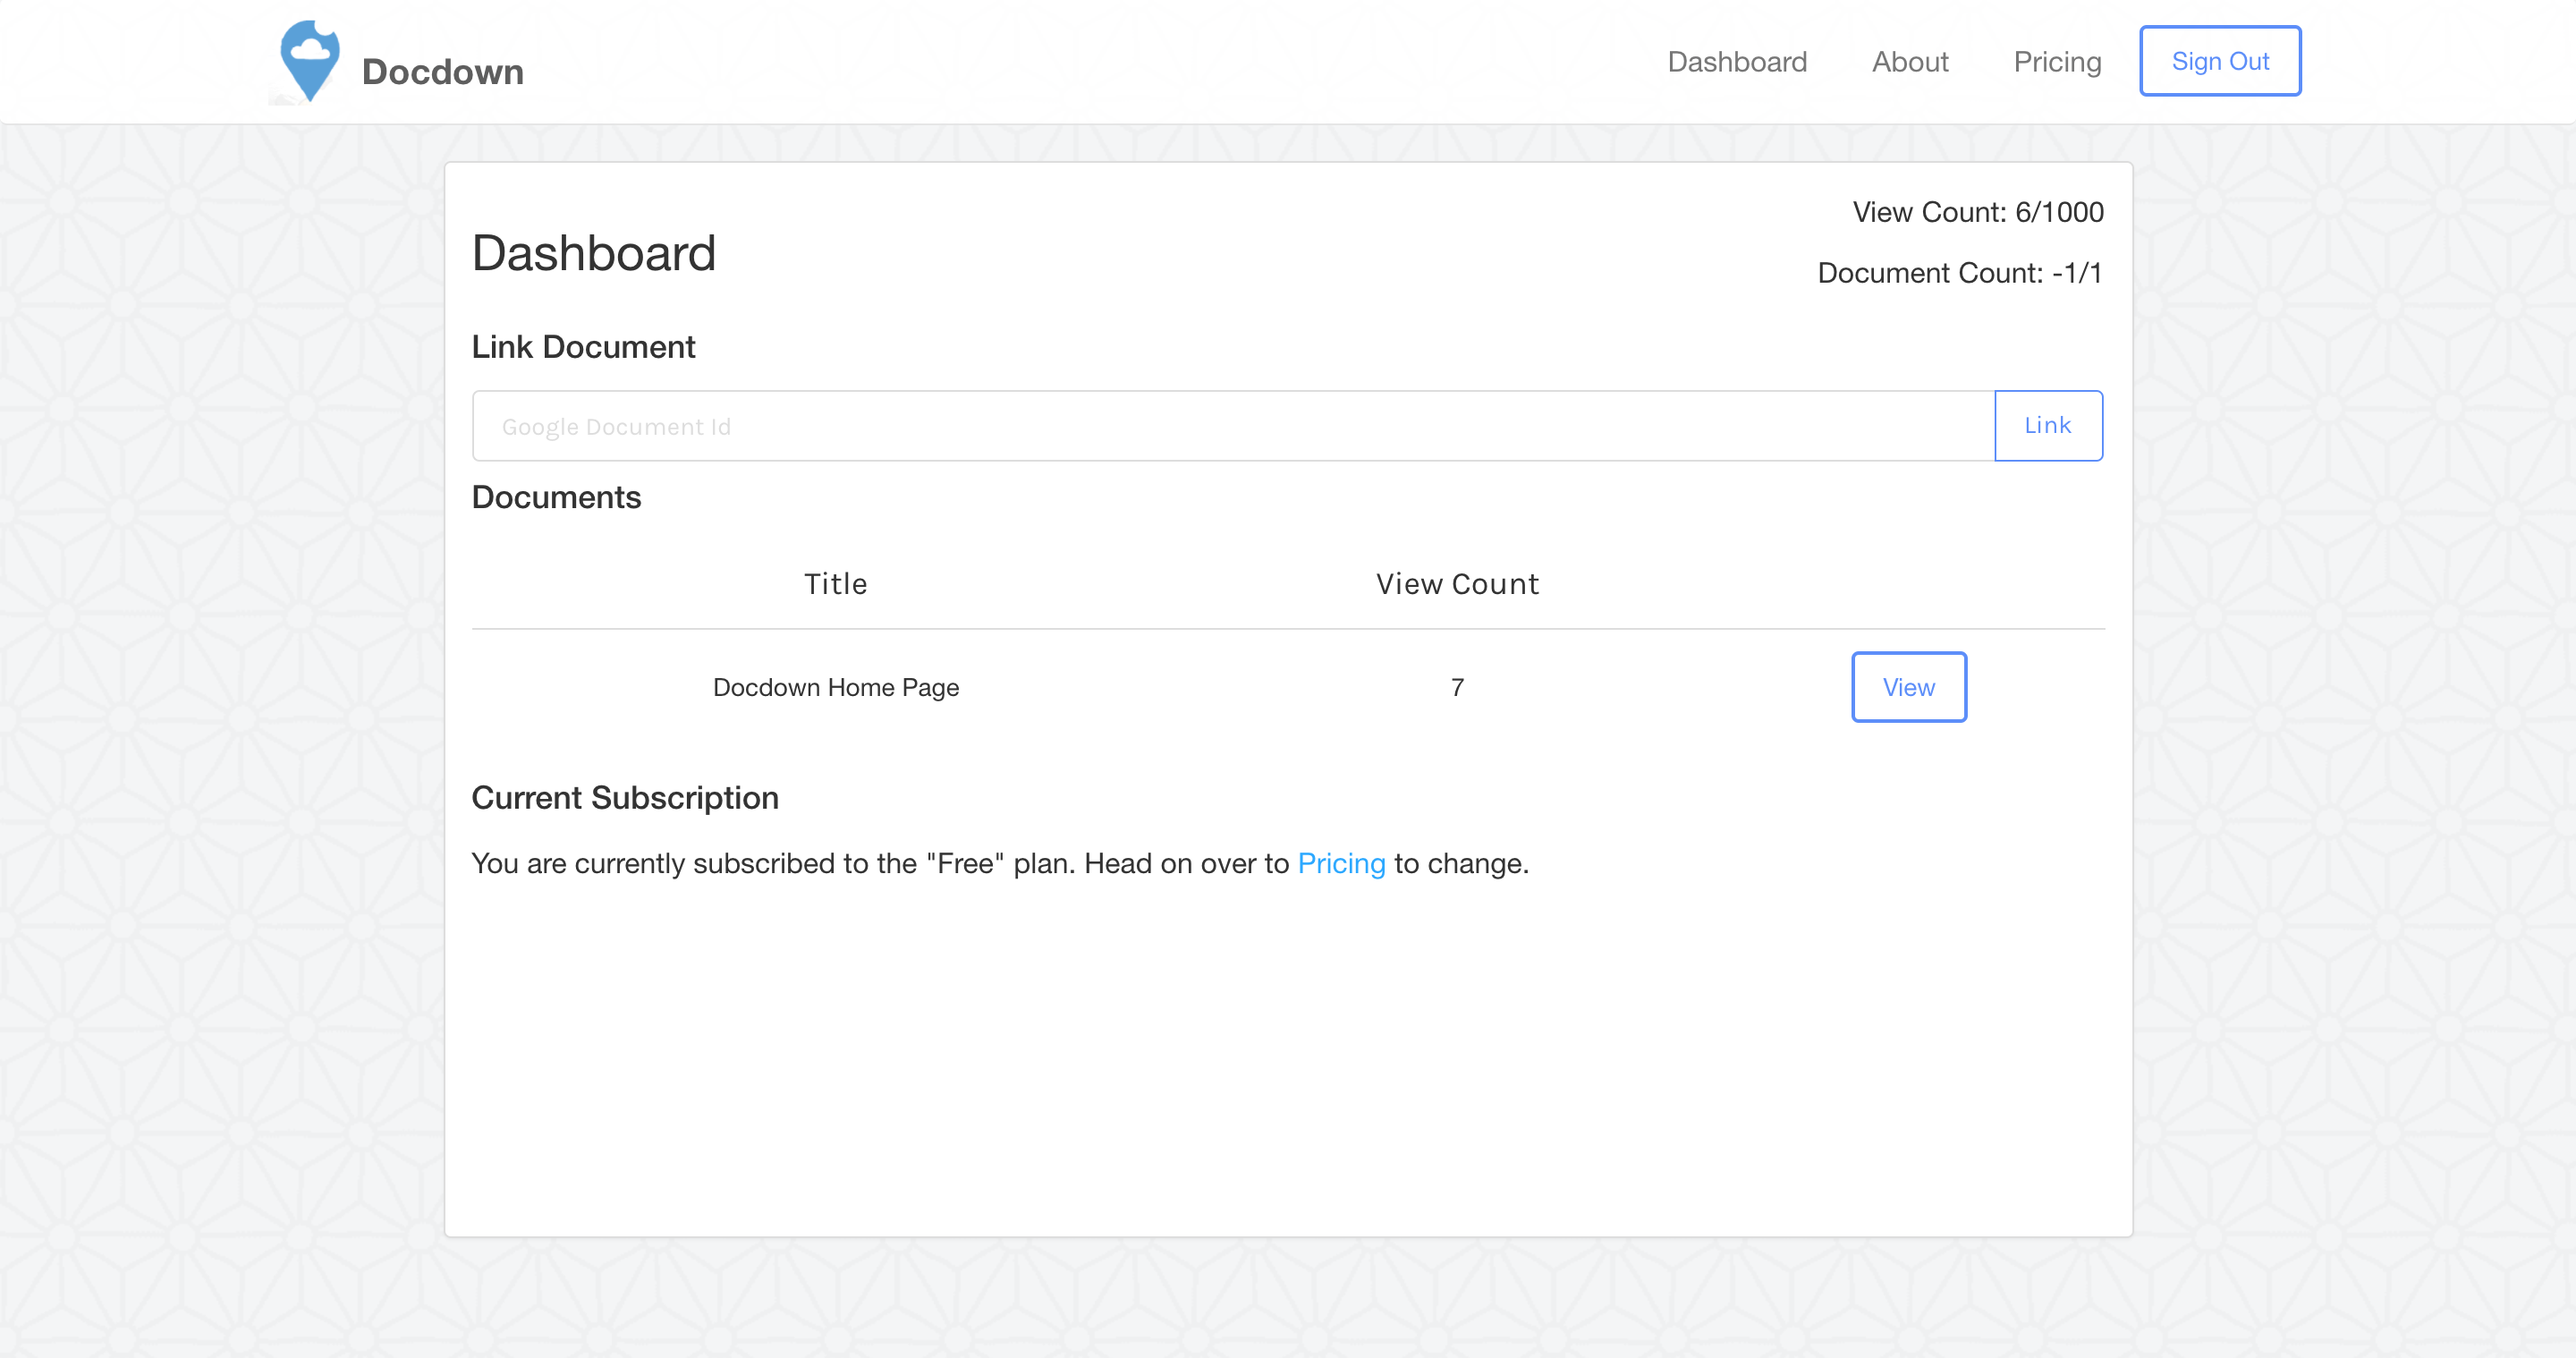Open Dashboard in the top navigation

coord(1736,62)
